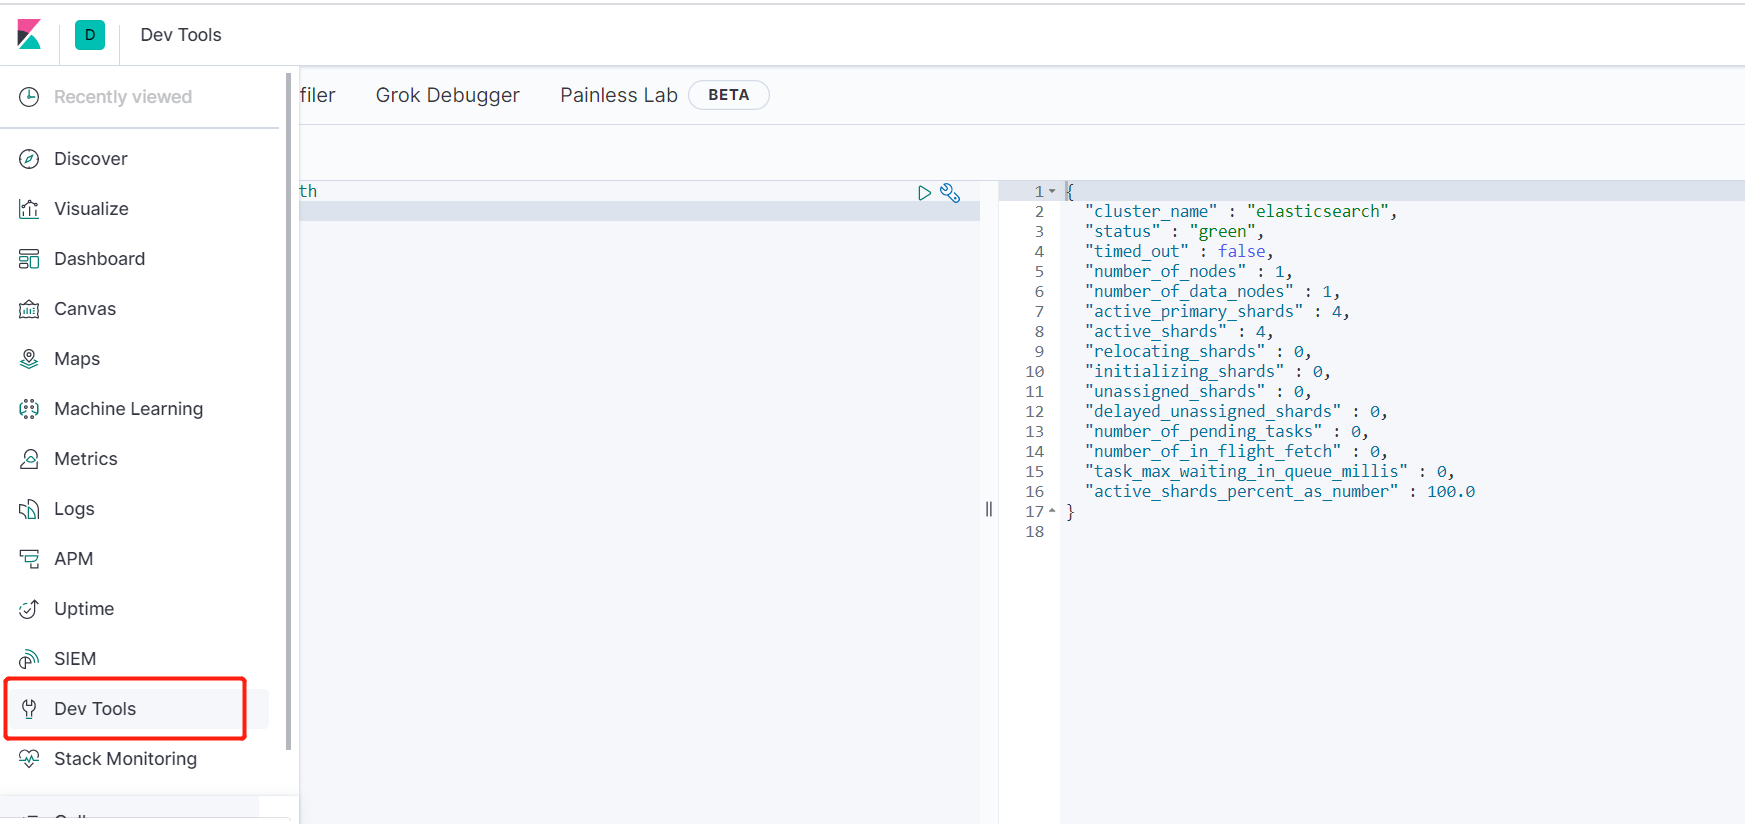Open the Metrics app
1745x824 pixels.
pyautogui.click(x=86, y=459)
